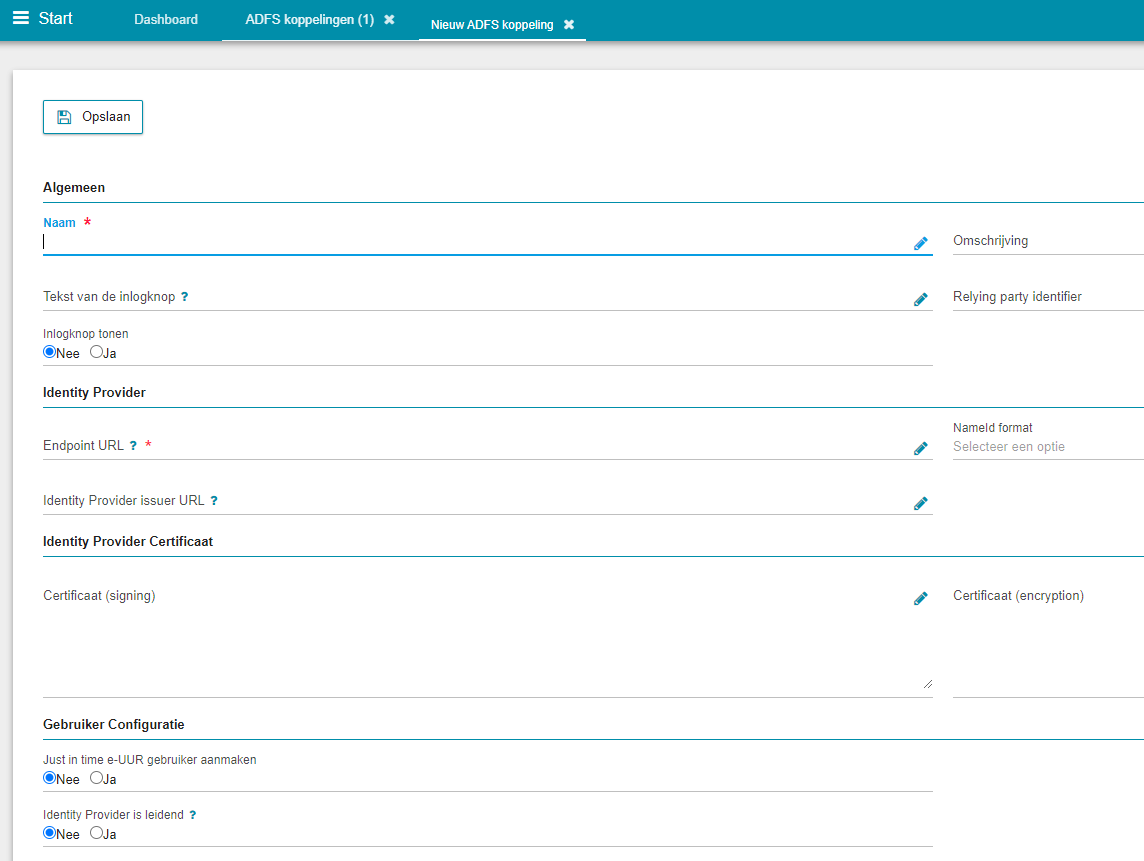Switch to the Dashboard tab
Viewport: 1144px width, 861px height.
tap(166, 20)
